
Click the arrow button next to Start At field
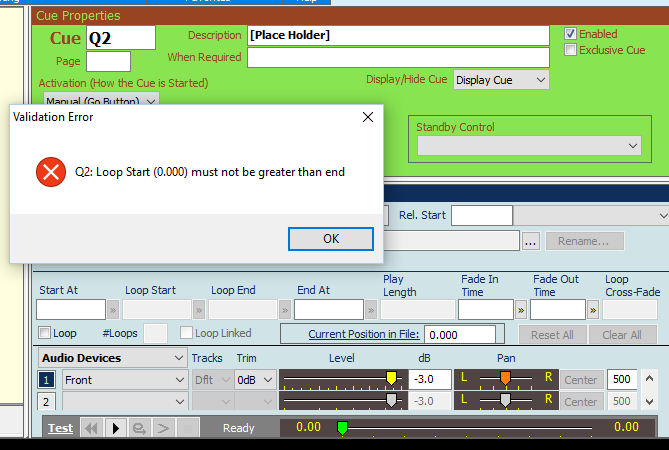(113, 309)
